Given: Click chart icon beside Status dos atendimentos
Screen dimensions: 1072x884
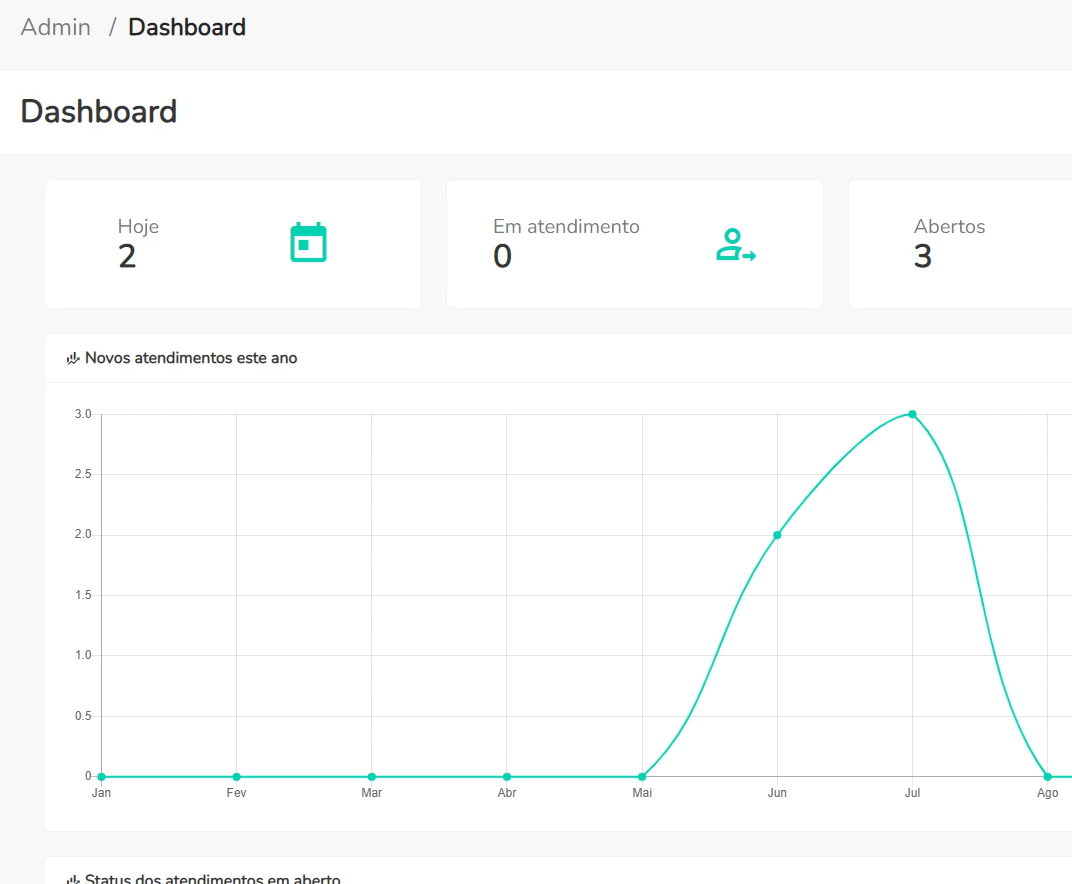Looking at the screenshot, I should (x=73, y=878).
